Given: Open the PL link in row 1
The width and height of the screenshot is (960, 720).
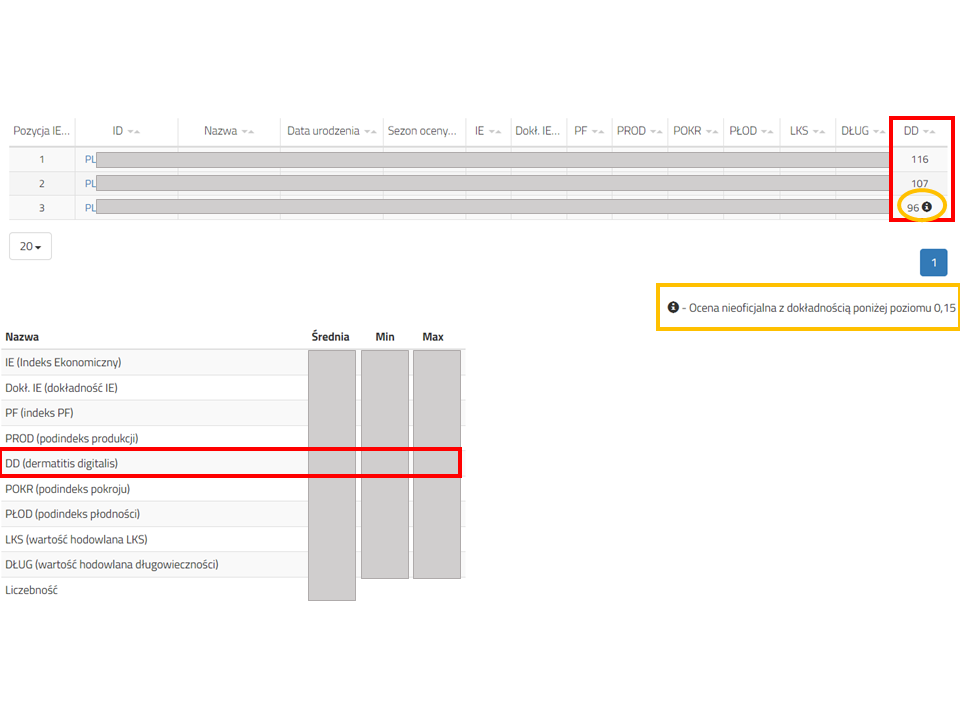Looking at the screenshot, I should 90,159.
